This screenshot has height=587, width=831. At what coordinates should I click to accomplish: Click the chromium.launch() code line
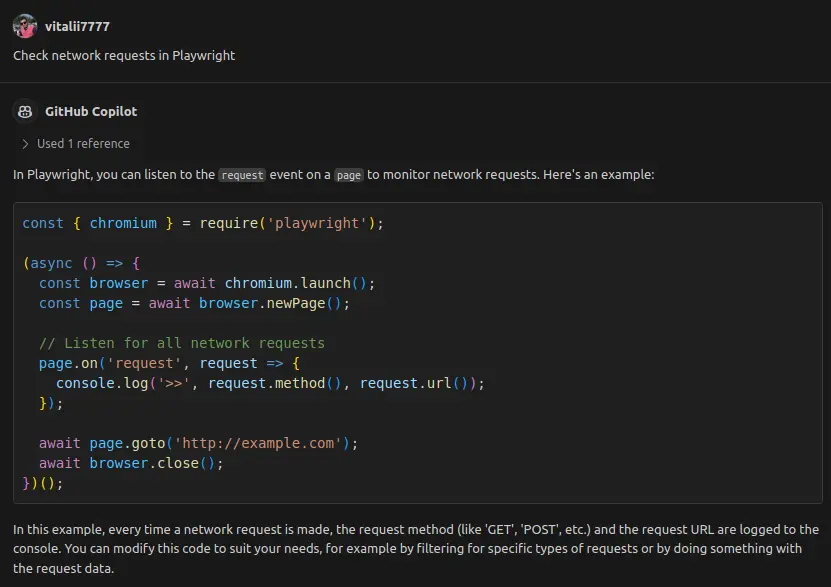207,283
